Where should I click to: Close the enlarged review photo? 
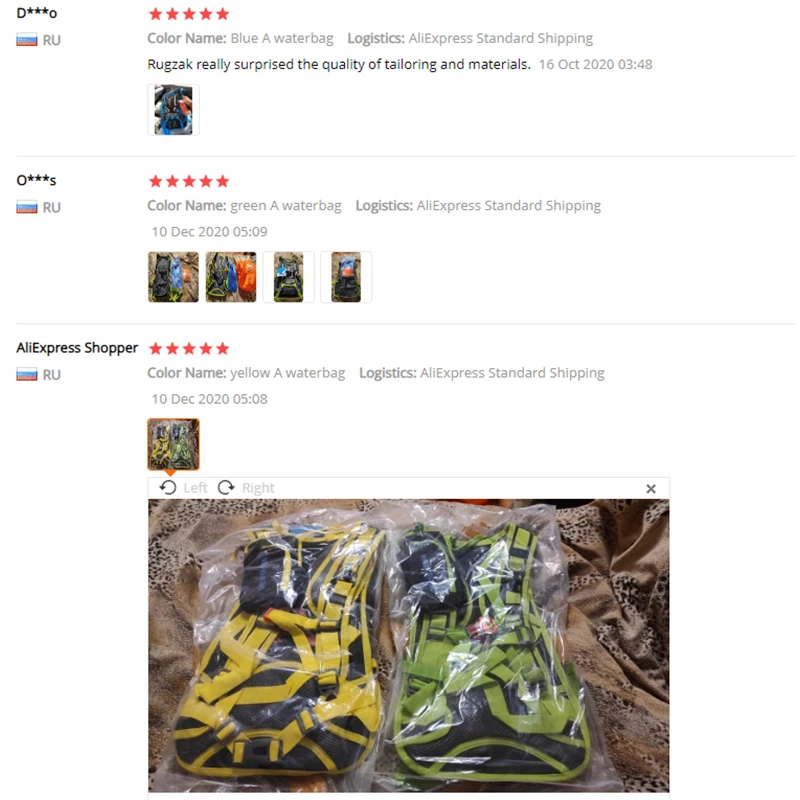(651, 489)
